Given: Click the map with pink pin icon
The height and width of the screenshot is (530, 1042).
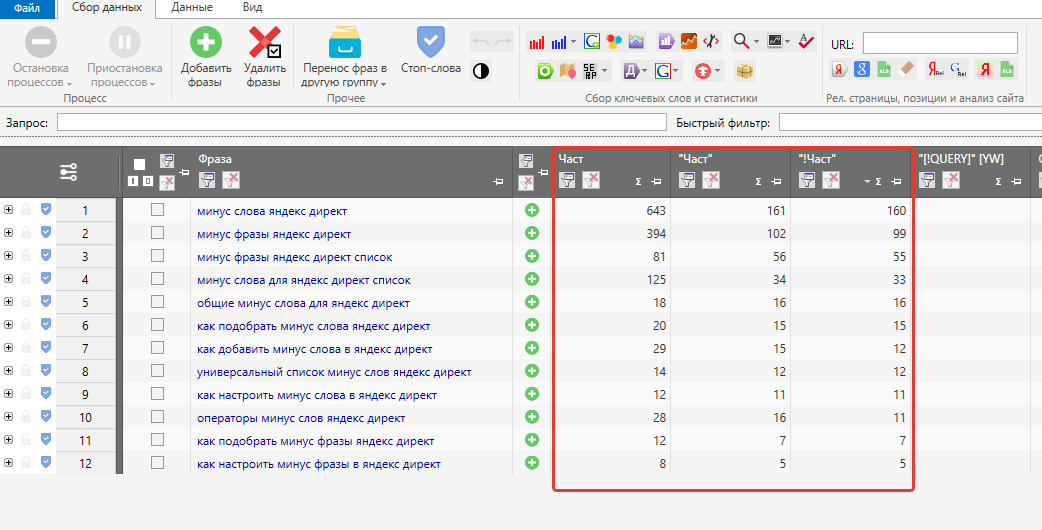Looking at the screenshot, I should click(568, 70).
